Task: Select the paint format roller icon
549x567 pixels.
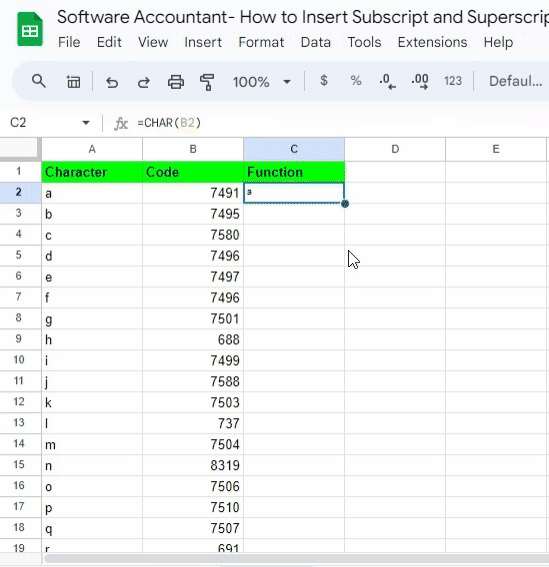Action: coord(207,82)
